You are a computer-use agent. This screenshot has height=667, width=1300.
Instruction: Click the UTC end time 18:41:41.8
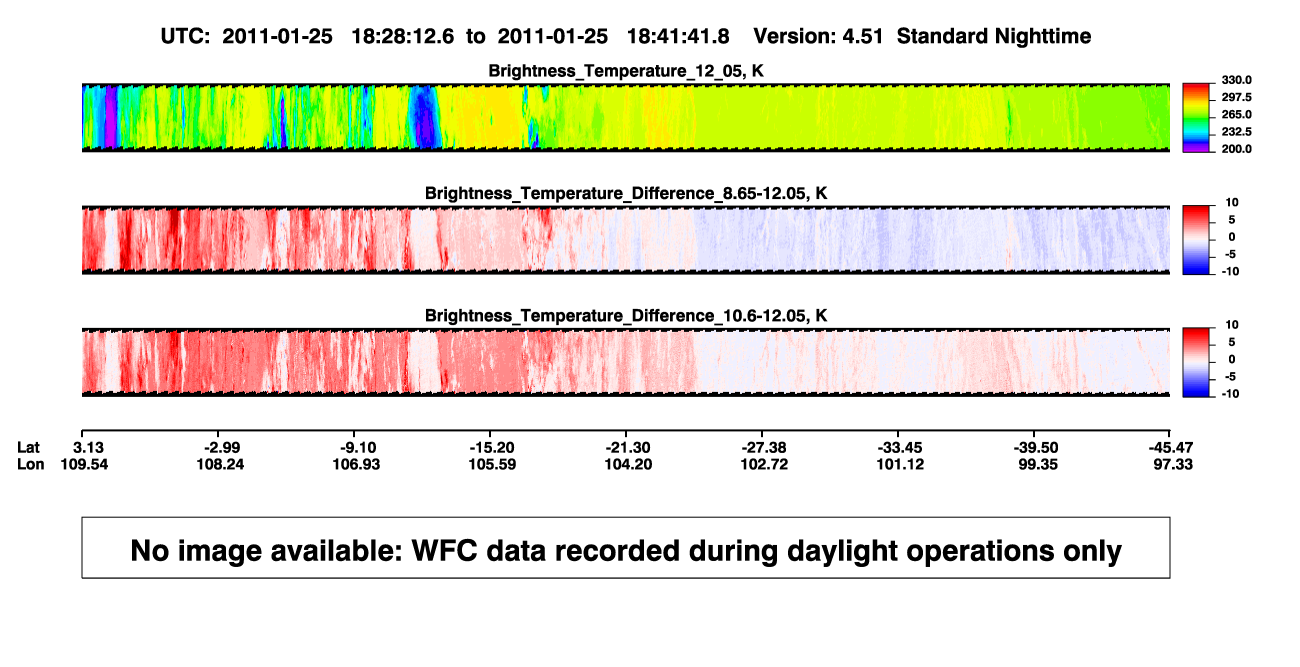click(678, 36)
